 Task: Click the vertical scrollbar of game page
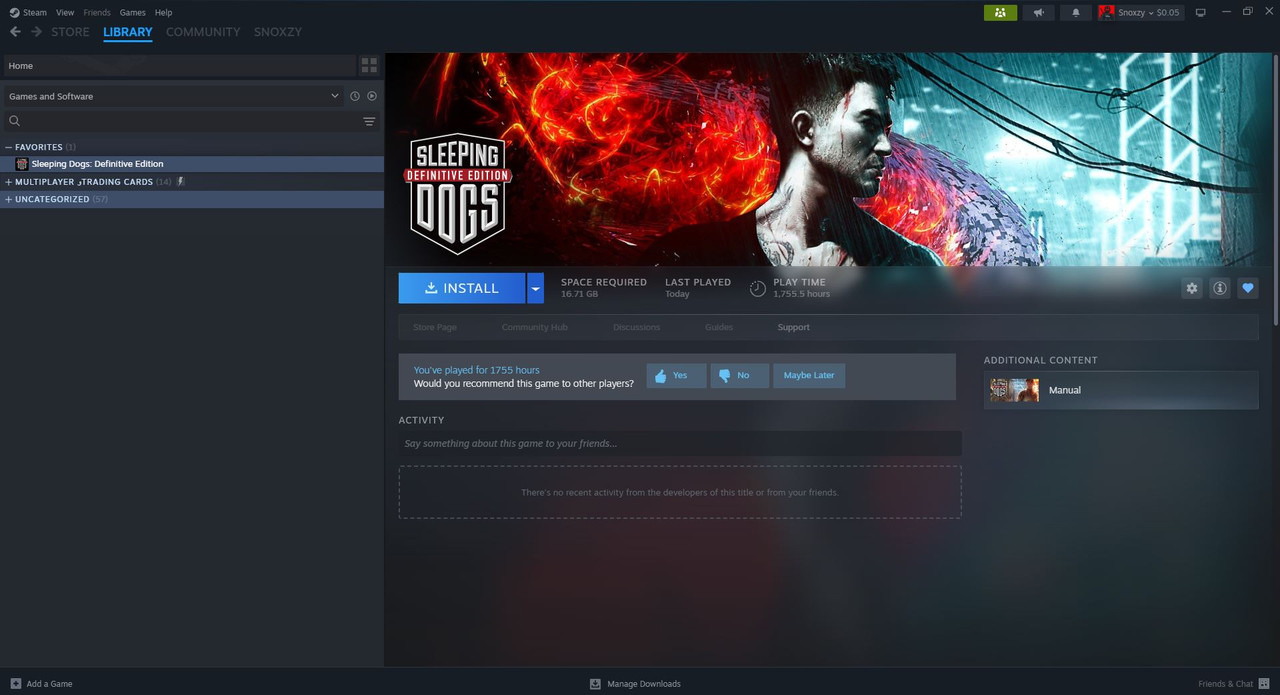pos(1275,190)
